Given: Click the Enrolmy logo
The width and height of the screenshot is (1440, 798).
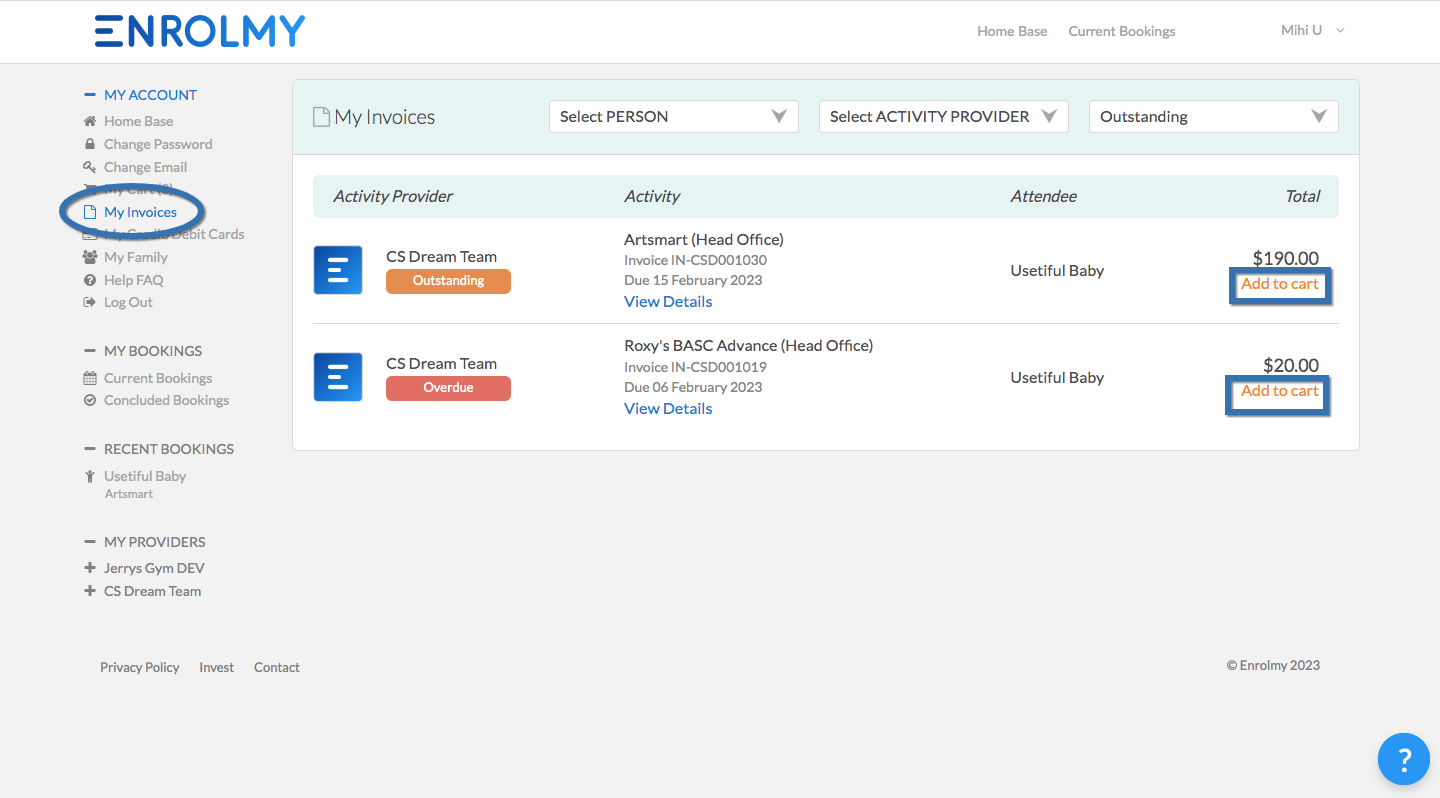Looking at the screenshot, I should [x=199, y=31].
